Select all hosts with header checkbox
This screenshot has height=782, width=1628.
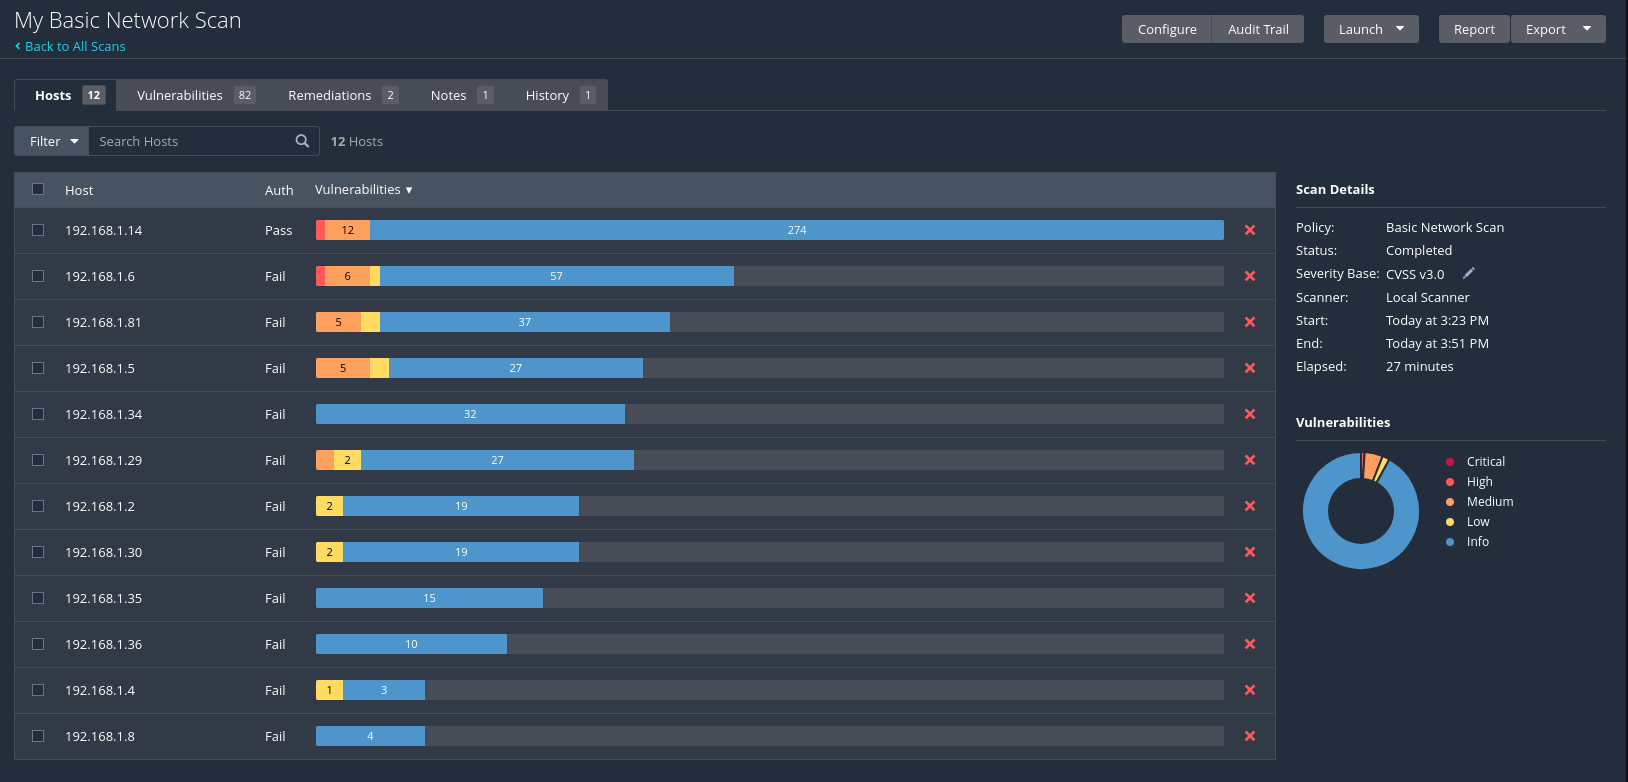tap(38, 189)
